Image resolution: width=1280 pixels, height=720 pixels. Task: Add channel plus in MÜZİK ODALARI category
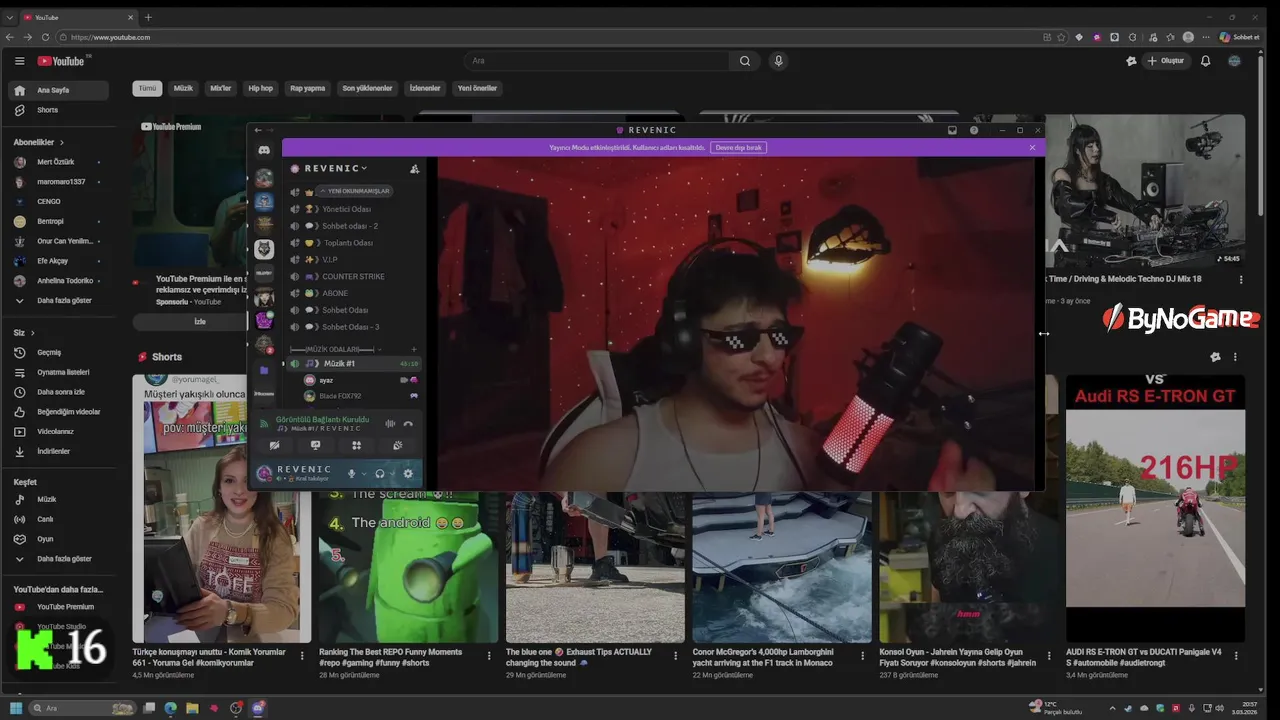[x=414, y=349]
